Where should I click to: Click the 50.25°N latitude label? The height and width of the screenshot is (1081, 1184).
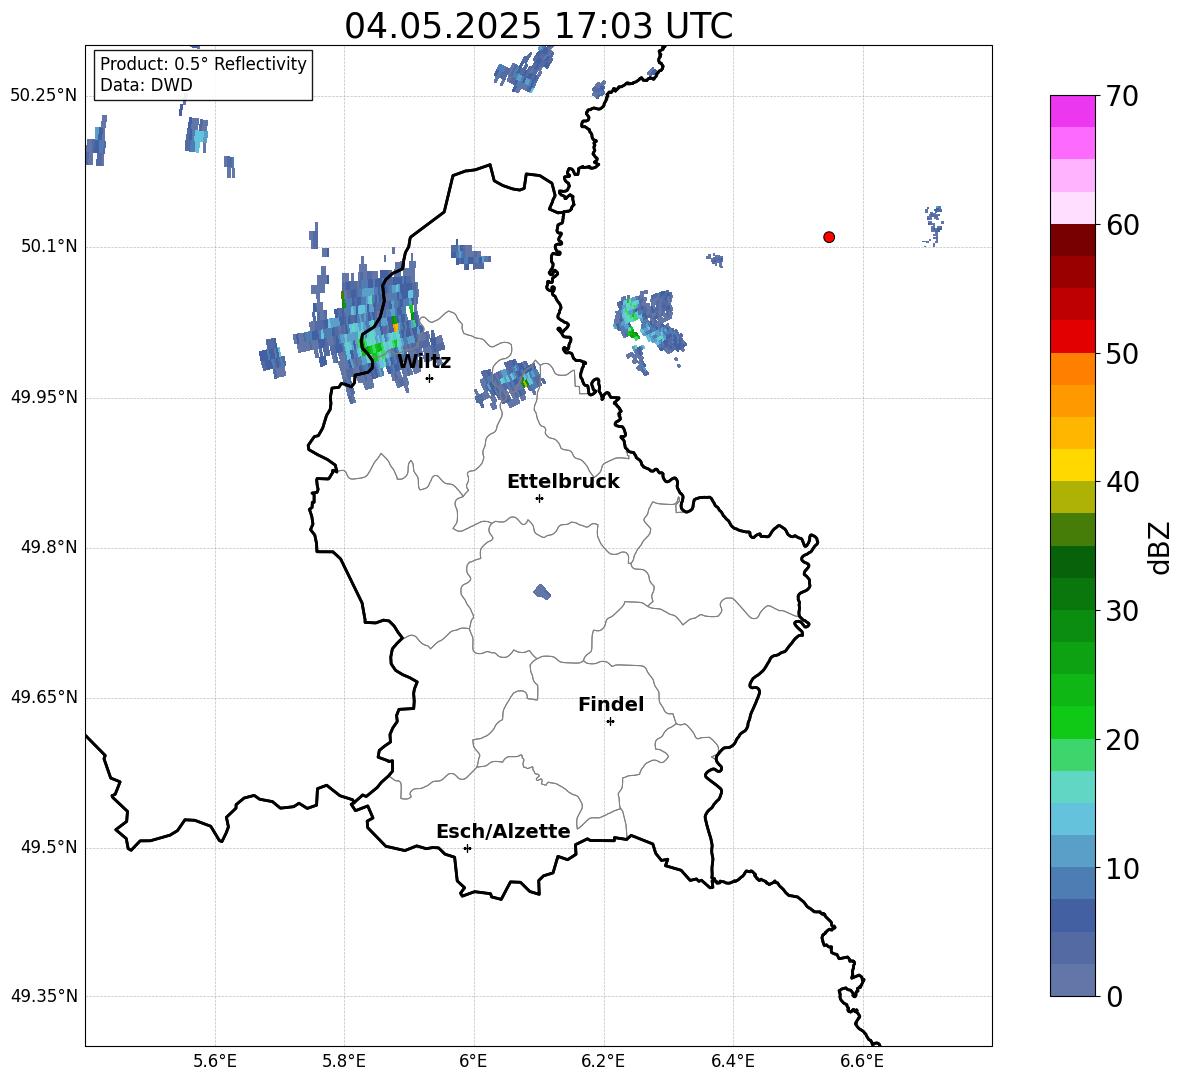44,96
